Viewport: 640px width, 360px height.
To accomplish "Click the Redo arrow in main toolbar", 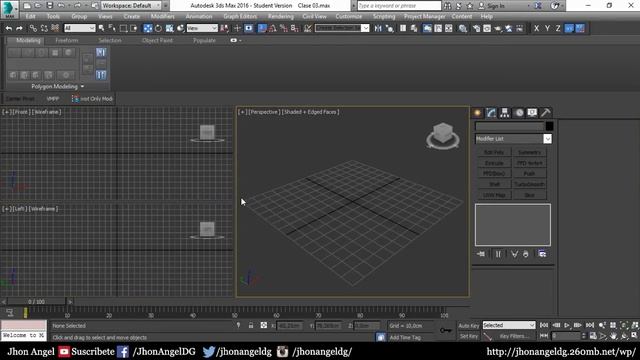I will pyautogui.click(x=19, y=28).
